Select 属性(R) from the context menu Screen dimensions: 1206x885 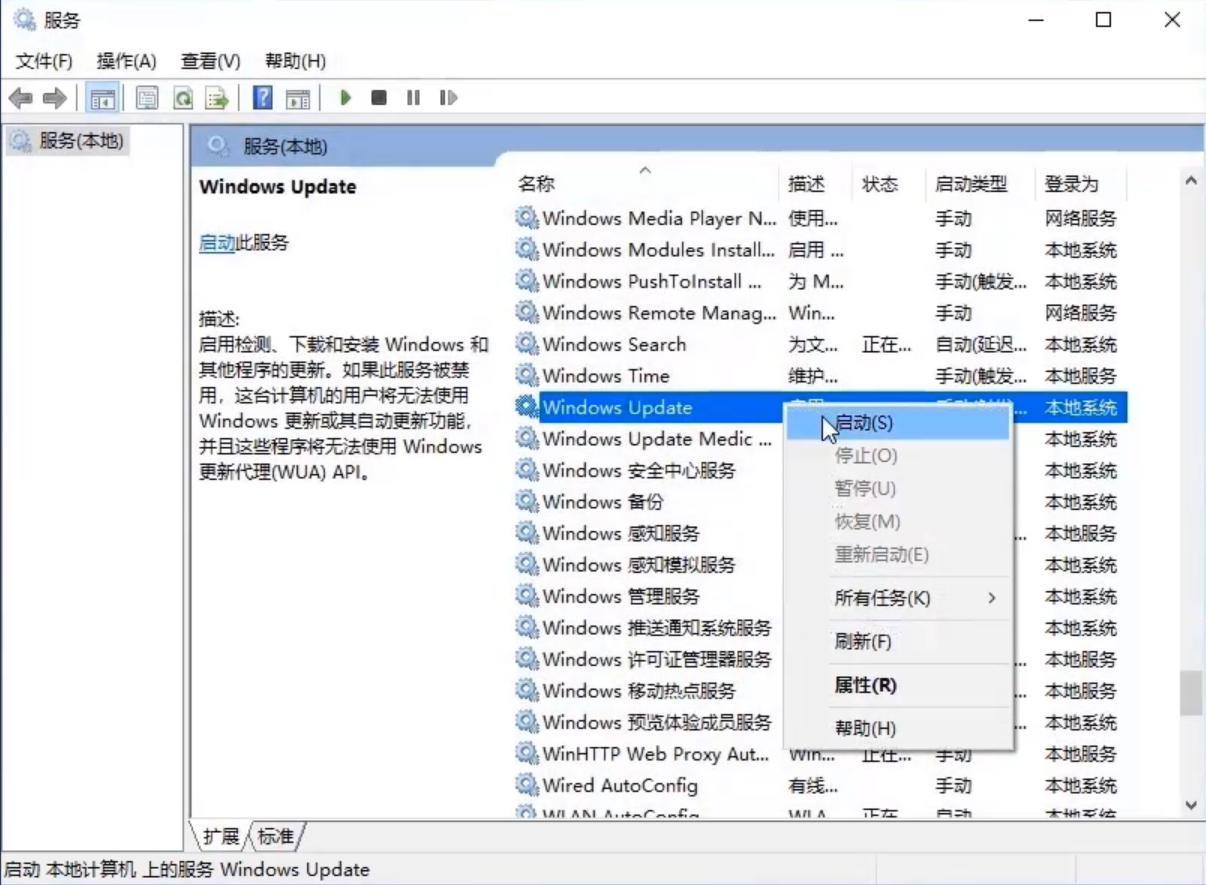pos(865,686)
